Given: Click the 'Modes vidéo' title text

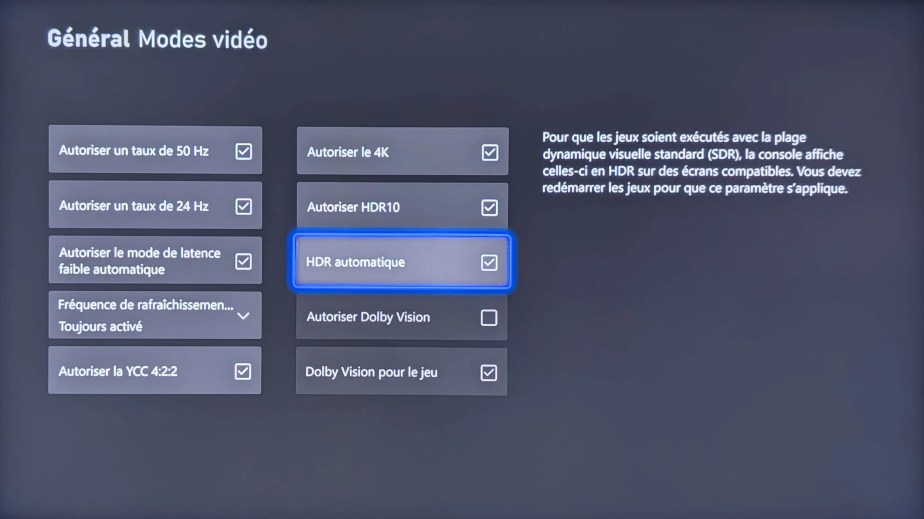Looking at the screenshot, I should coord(203,39).
